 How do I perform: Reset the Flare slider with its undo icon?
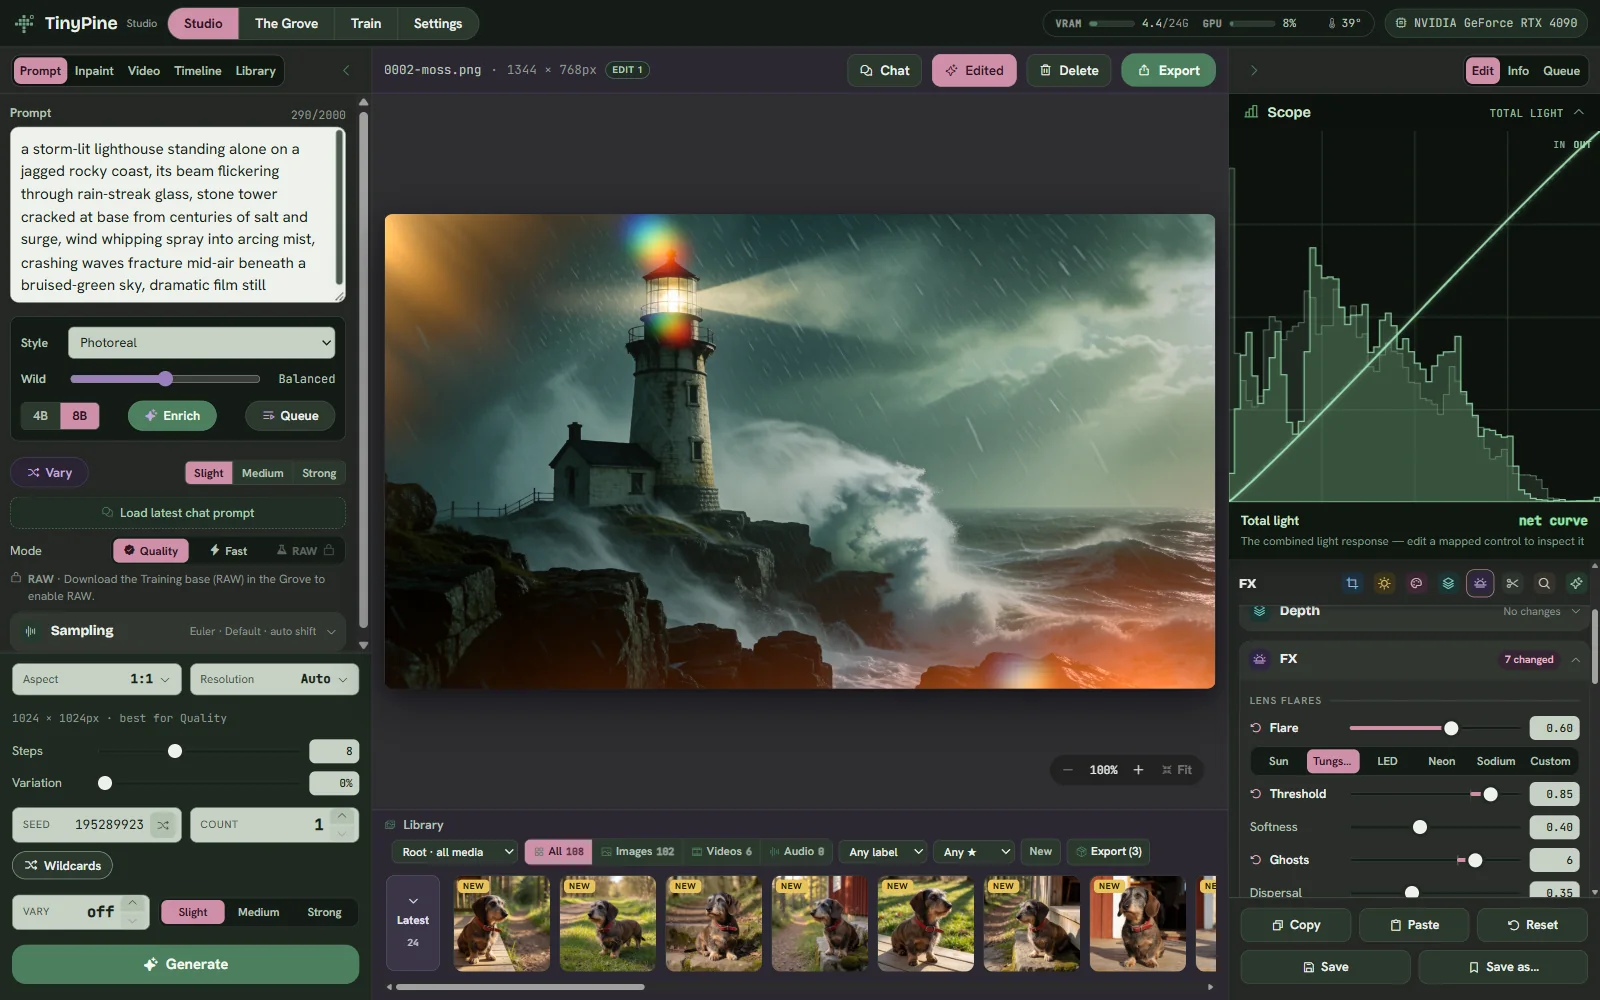tap(1256, 728)
